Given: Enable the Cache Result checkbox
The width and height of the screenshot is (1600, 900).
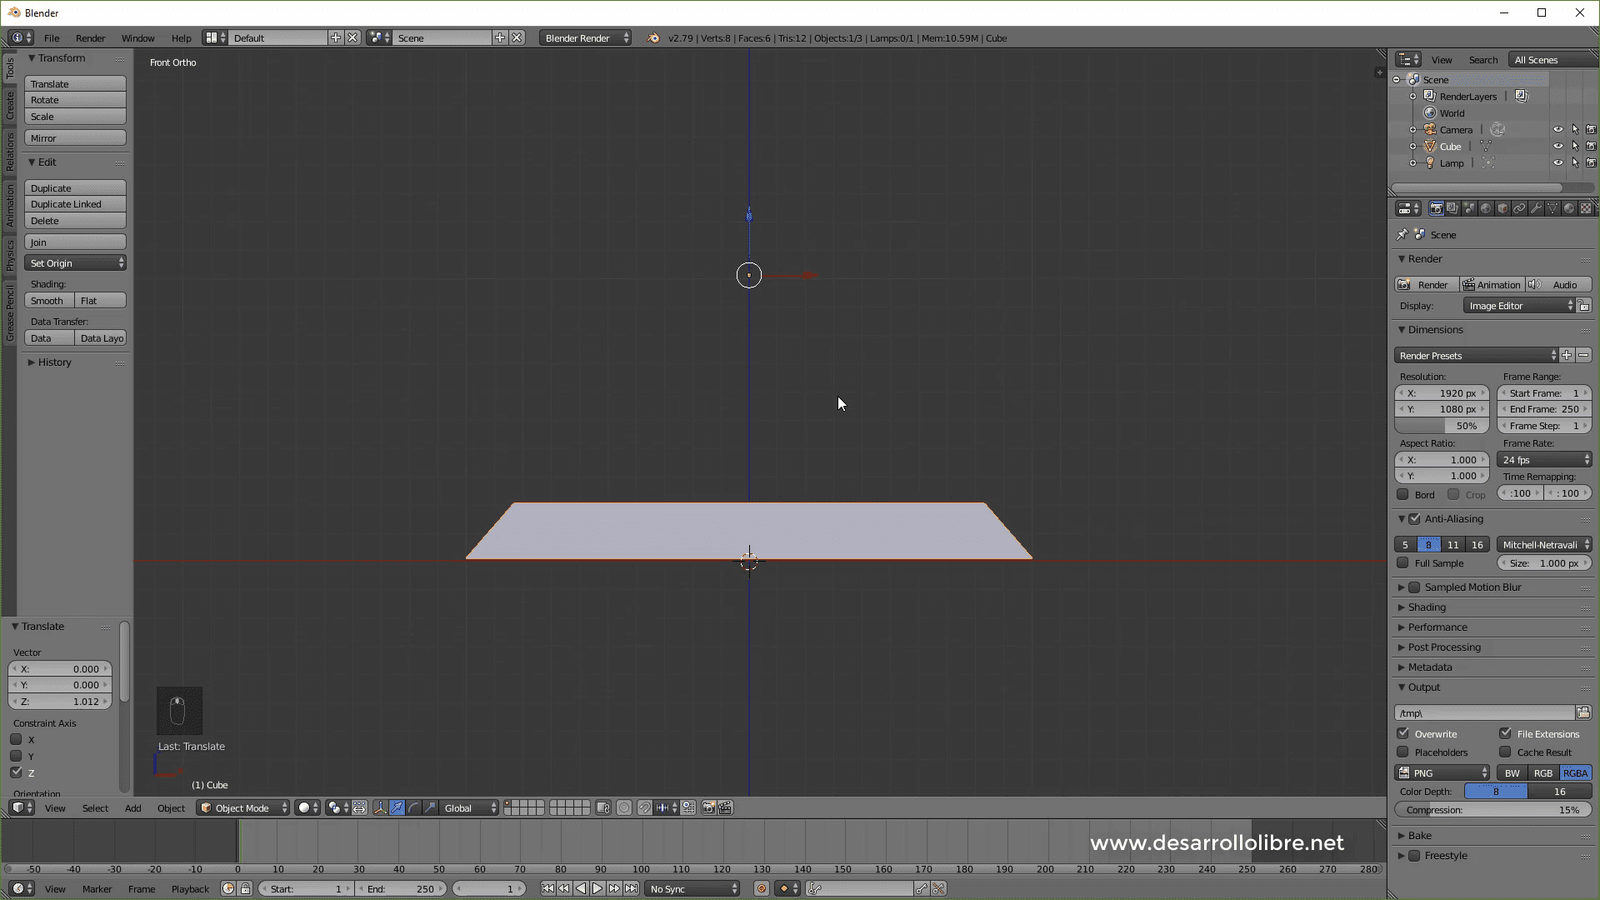Looking at the screenshot, I should pyautogui.click(x=1505, y=752).
